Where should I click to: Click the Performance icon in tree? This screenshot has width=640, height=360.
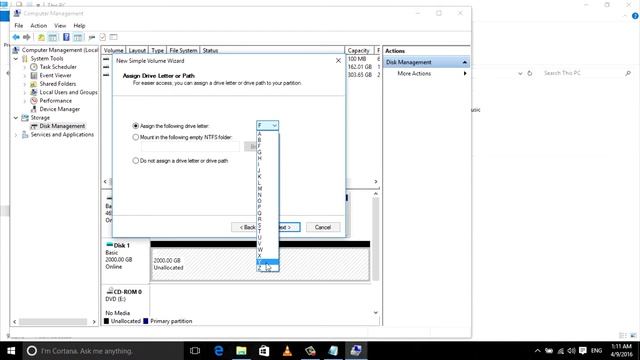(34, 101)
